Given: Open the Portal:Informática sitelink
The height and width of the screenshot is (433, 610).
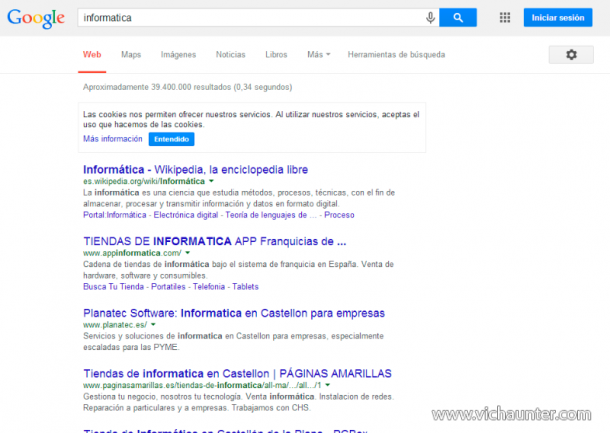Looking at the screenshot, I should pos(114,215).
